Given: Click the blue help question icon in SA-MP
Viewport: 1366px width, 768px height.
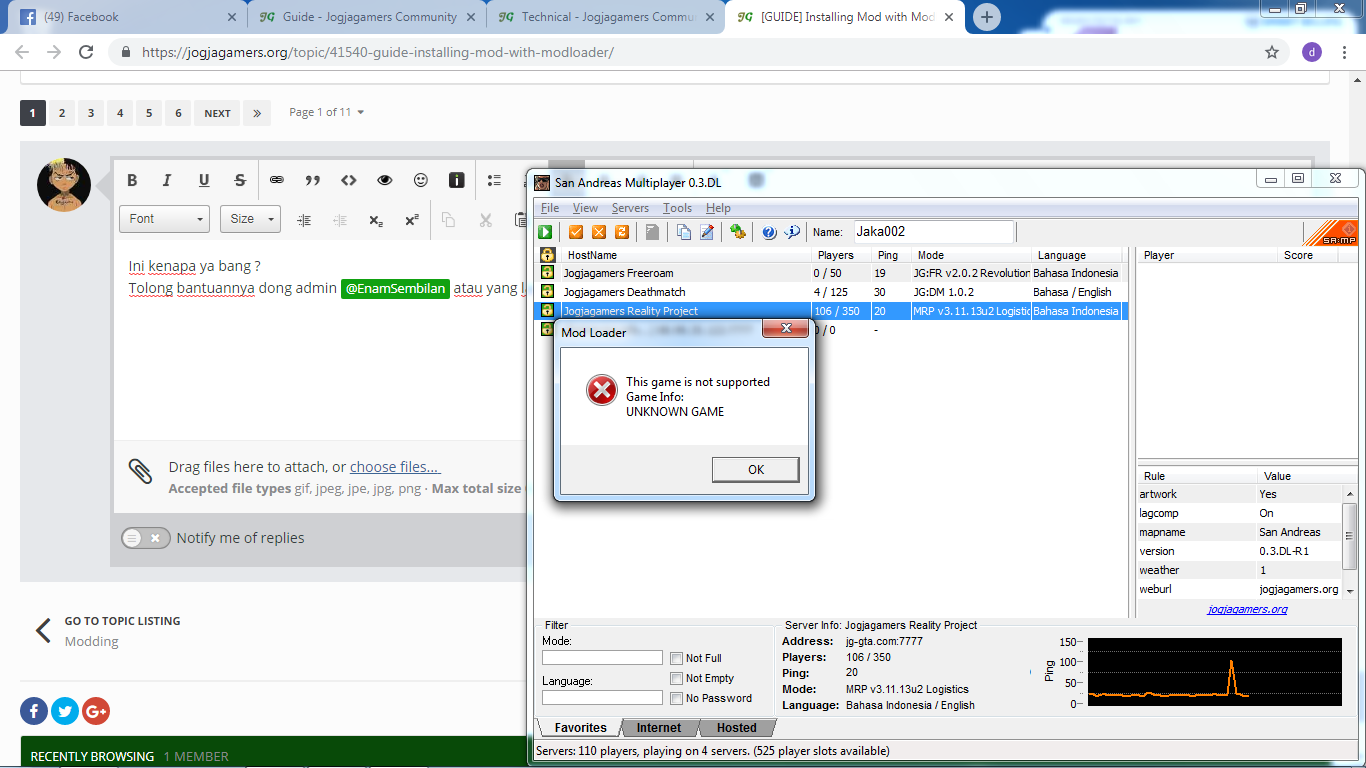Looking at the screenshot, I should pyautogui.click(x=769, y=232).
